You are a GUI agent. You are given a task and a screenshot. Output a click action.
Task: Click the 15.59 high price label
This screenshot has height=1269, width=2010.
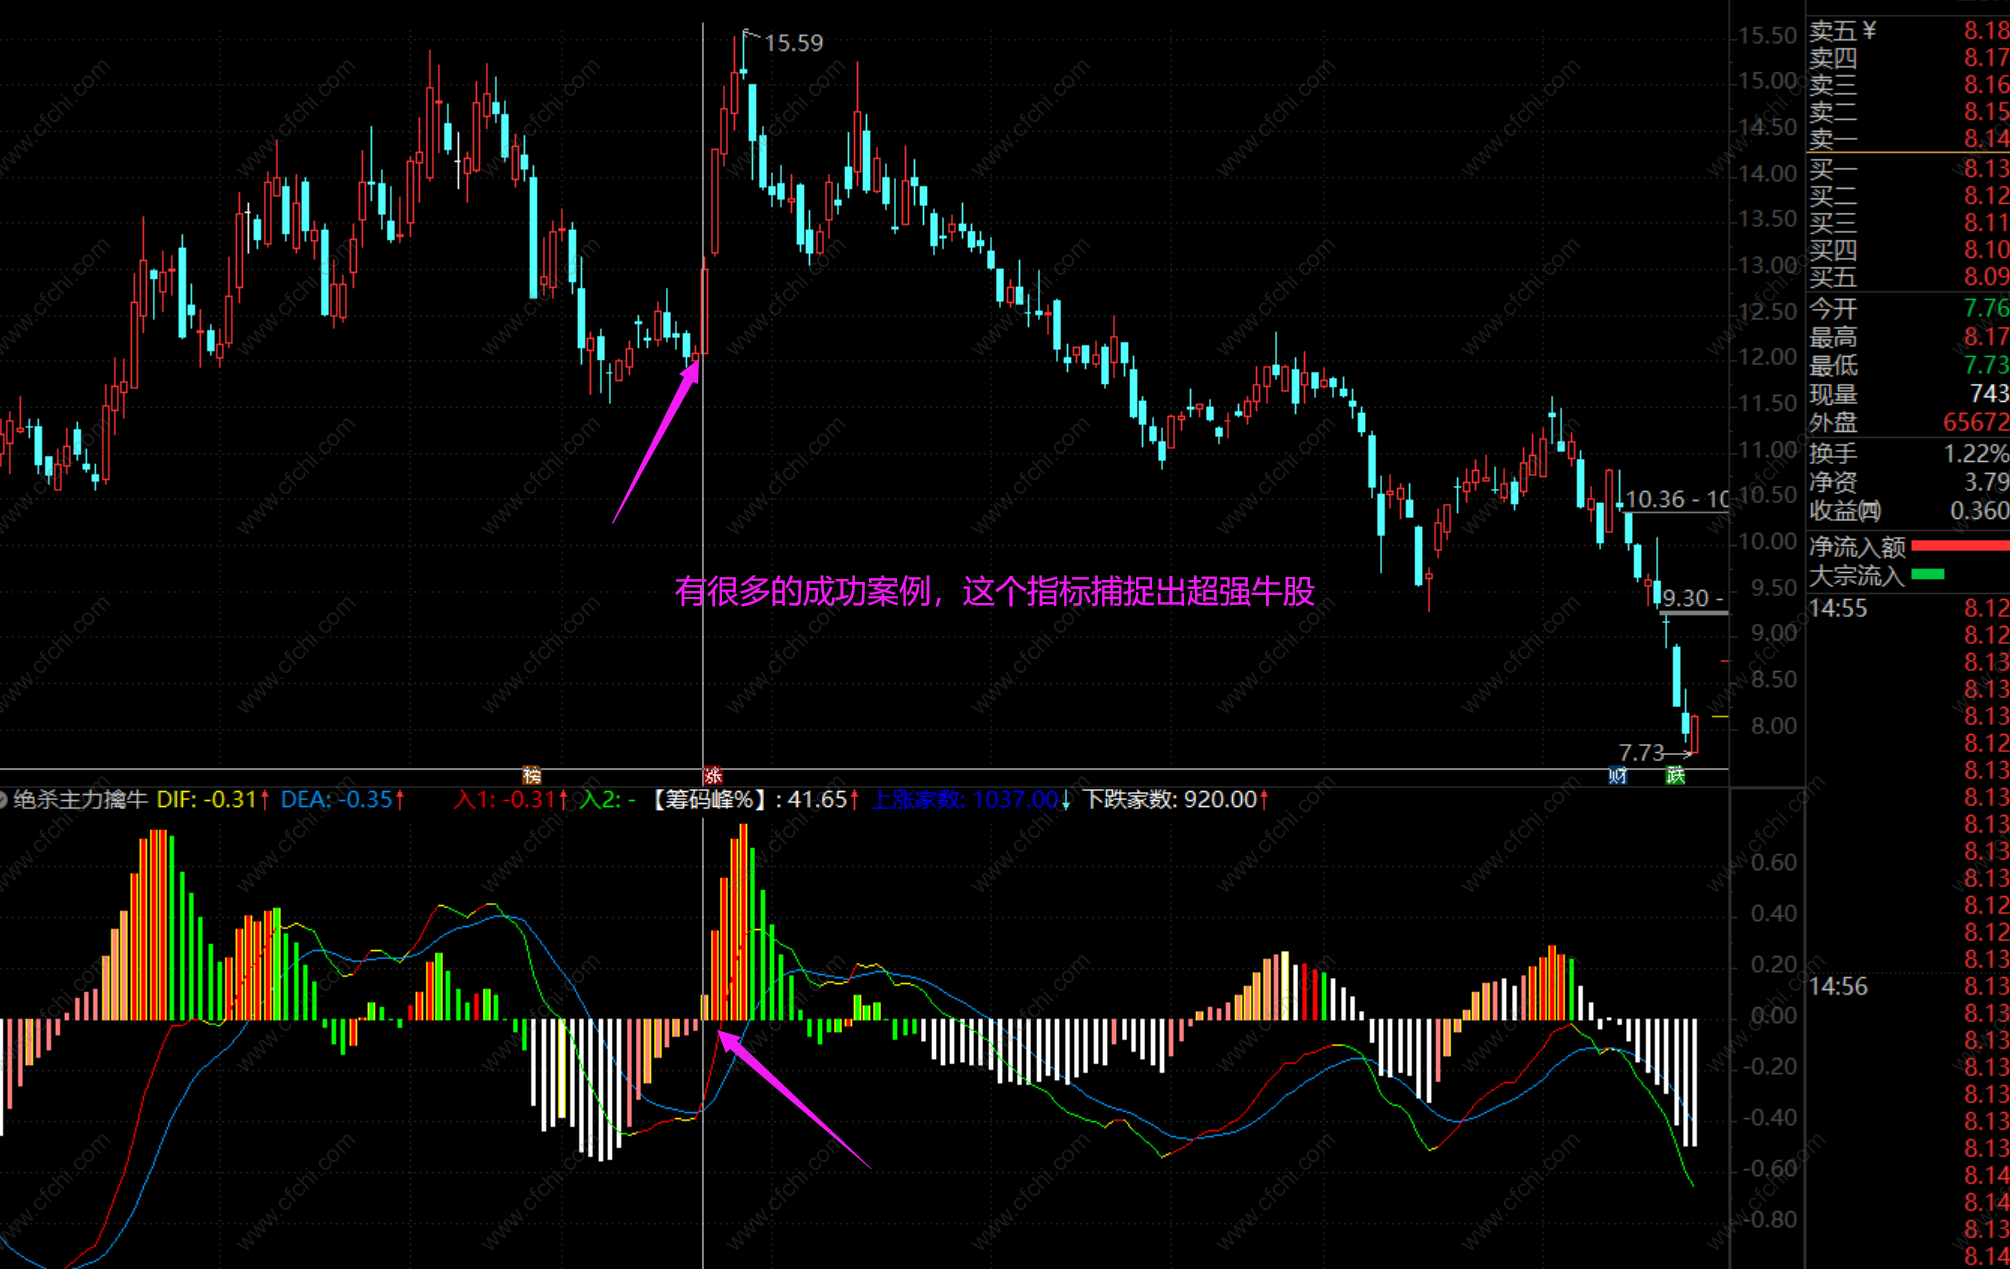pyautogui.click(x=793, y=43)
